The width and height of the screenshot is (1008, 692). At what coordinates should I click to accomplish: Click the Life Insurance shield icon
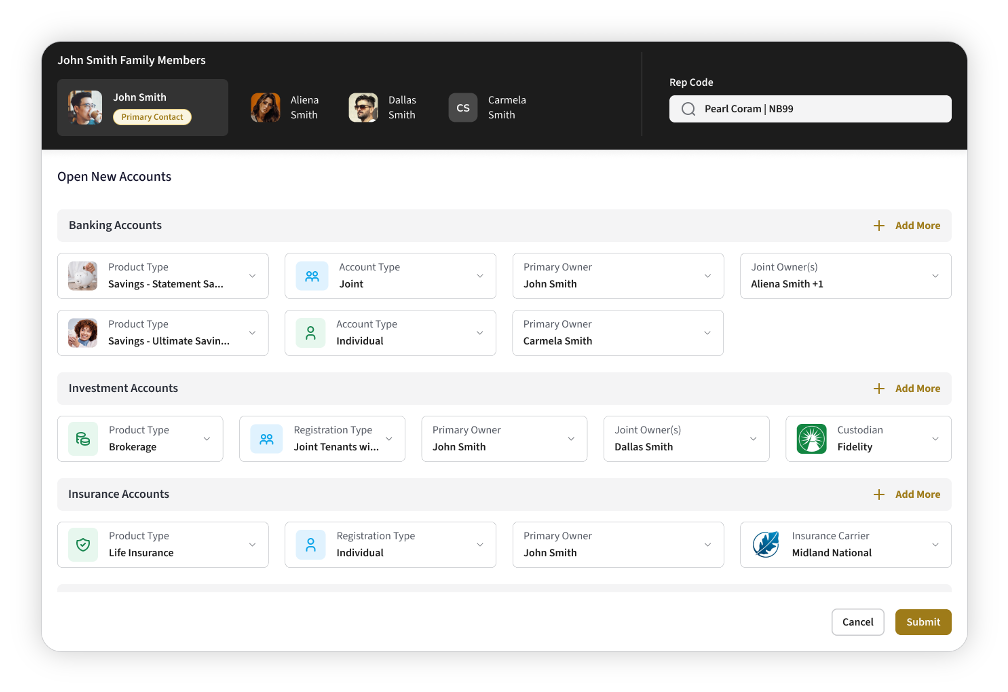(x=83, y=545)
